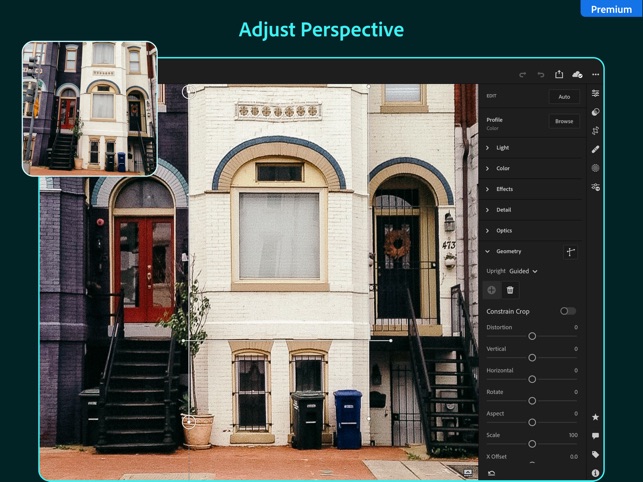Click the Distortion slider handle
The image size is (643, 482).
[x=532, y=336]
